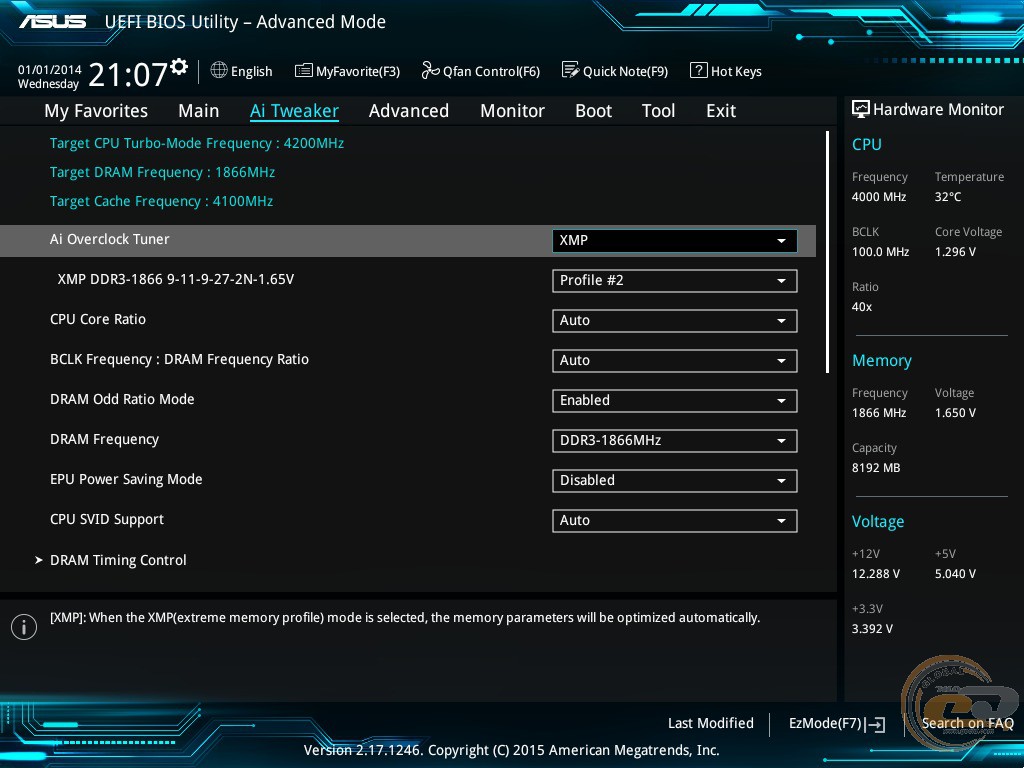Open Quick Note(F9) notepad icon

coord(571,70)
